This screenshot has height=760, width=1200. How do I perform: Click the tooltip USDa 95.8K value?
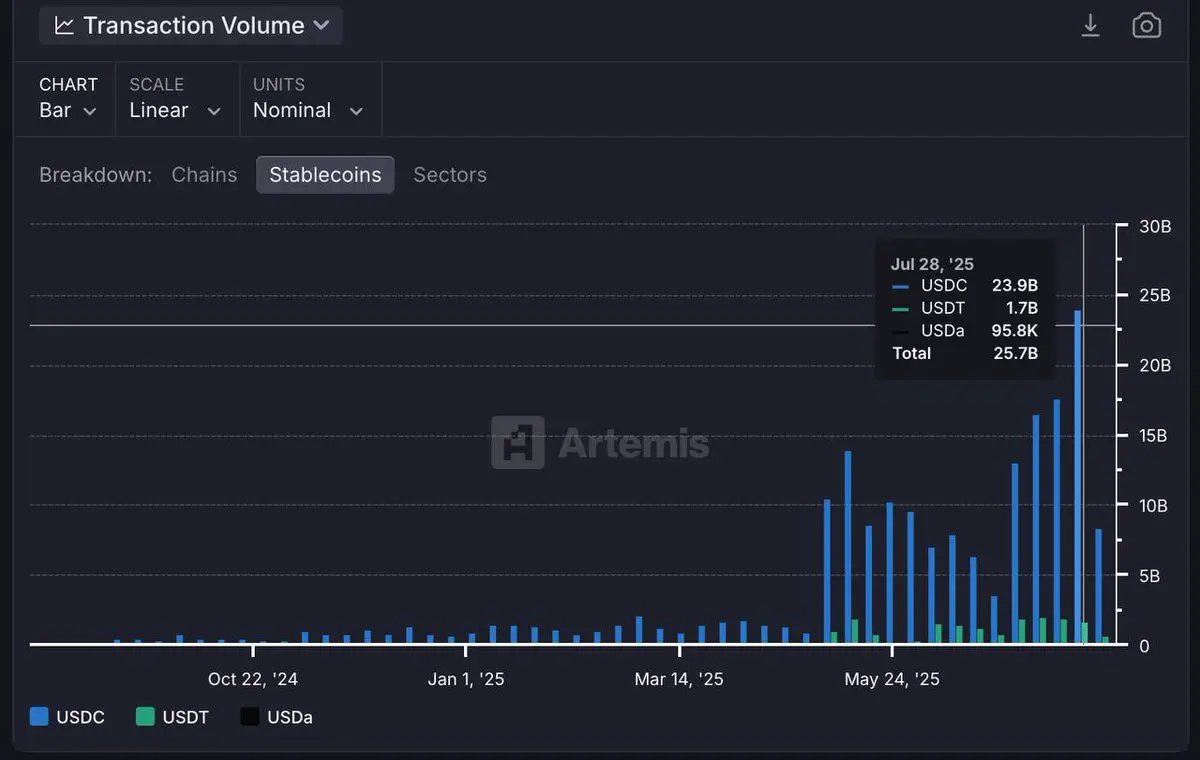[1014, 330]
